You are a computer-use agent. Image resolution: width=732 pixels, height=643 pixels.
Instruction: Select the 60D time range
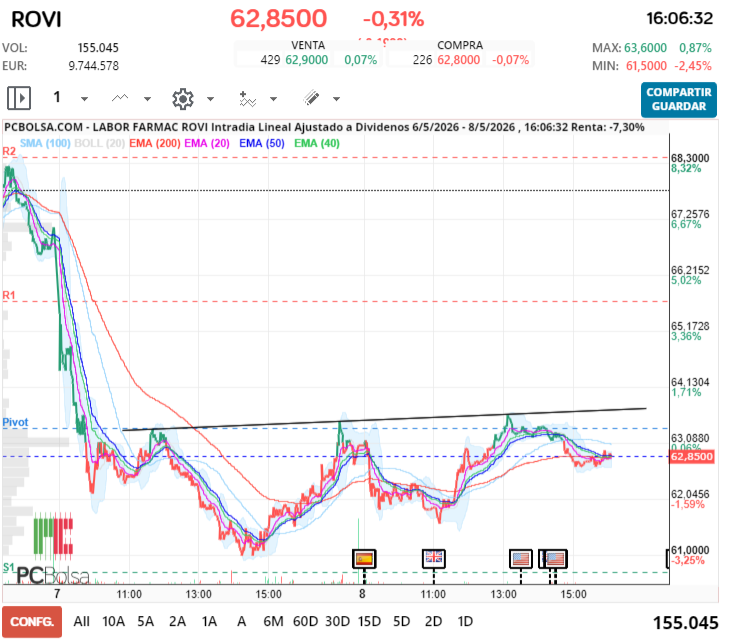[305, 622]
